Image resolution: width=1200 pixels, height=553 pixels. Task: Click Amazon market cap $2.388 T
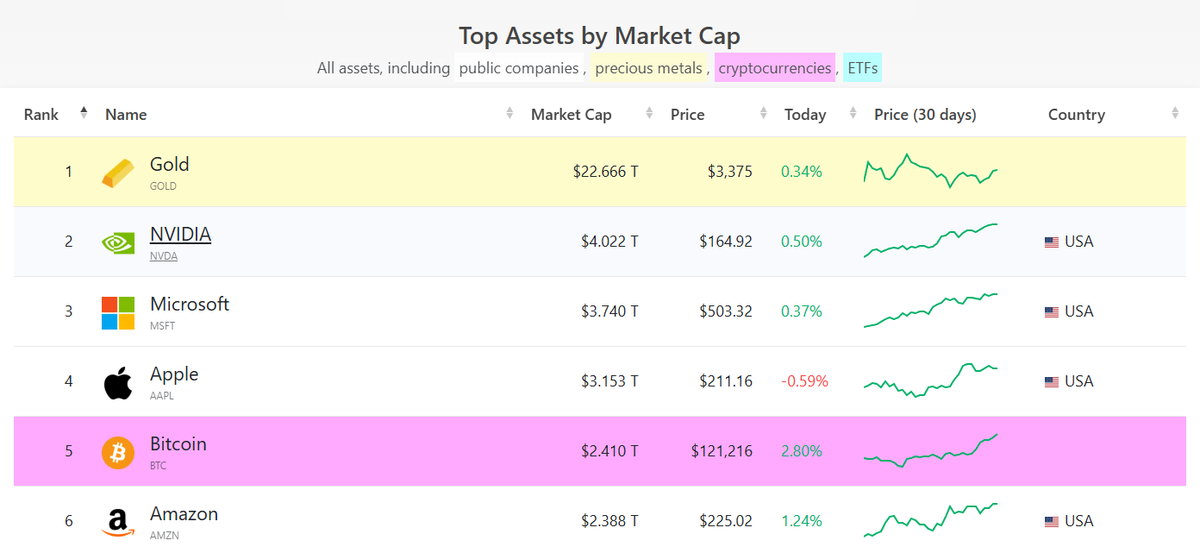point(609,522)
